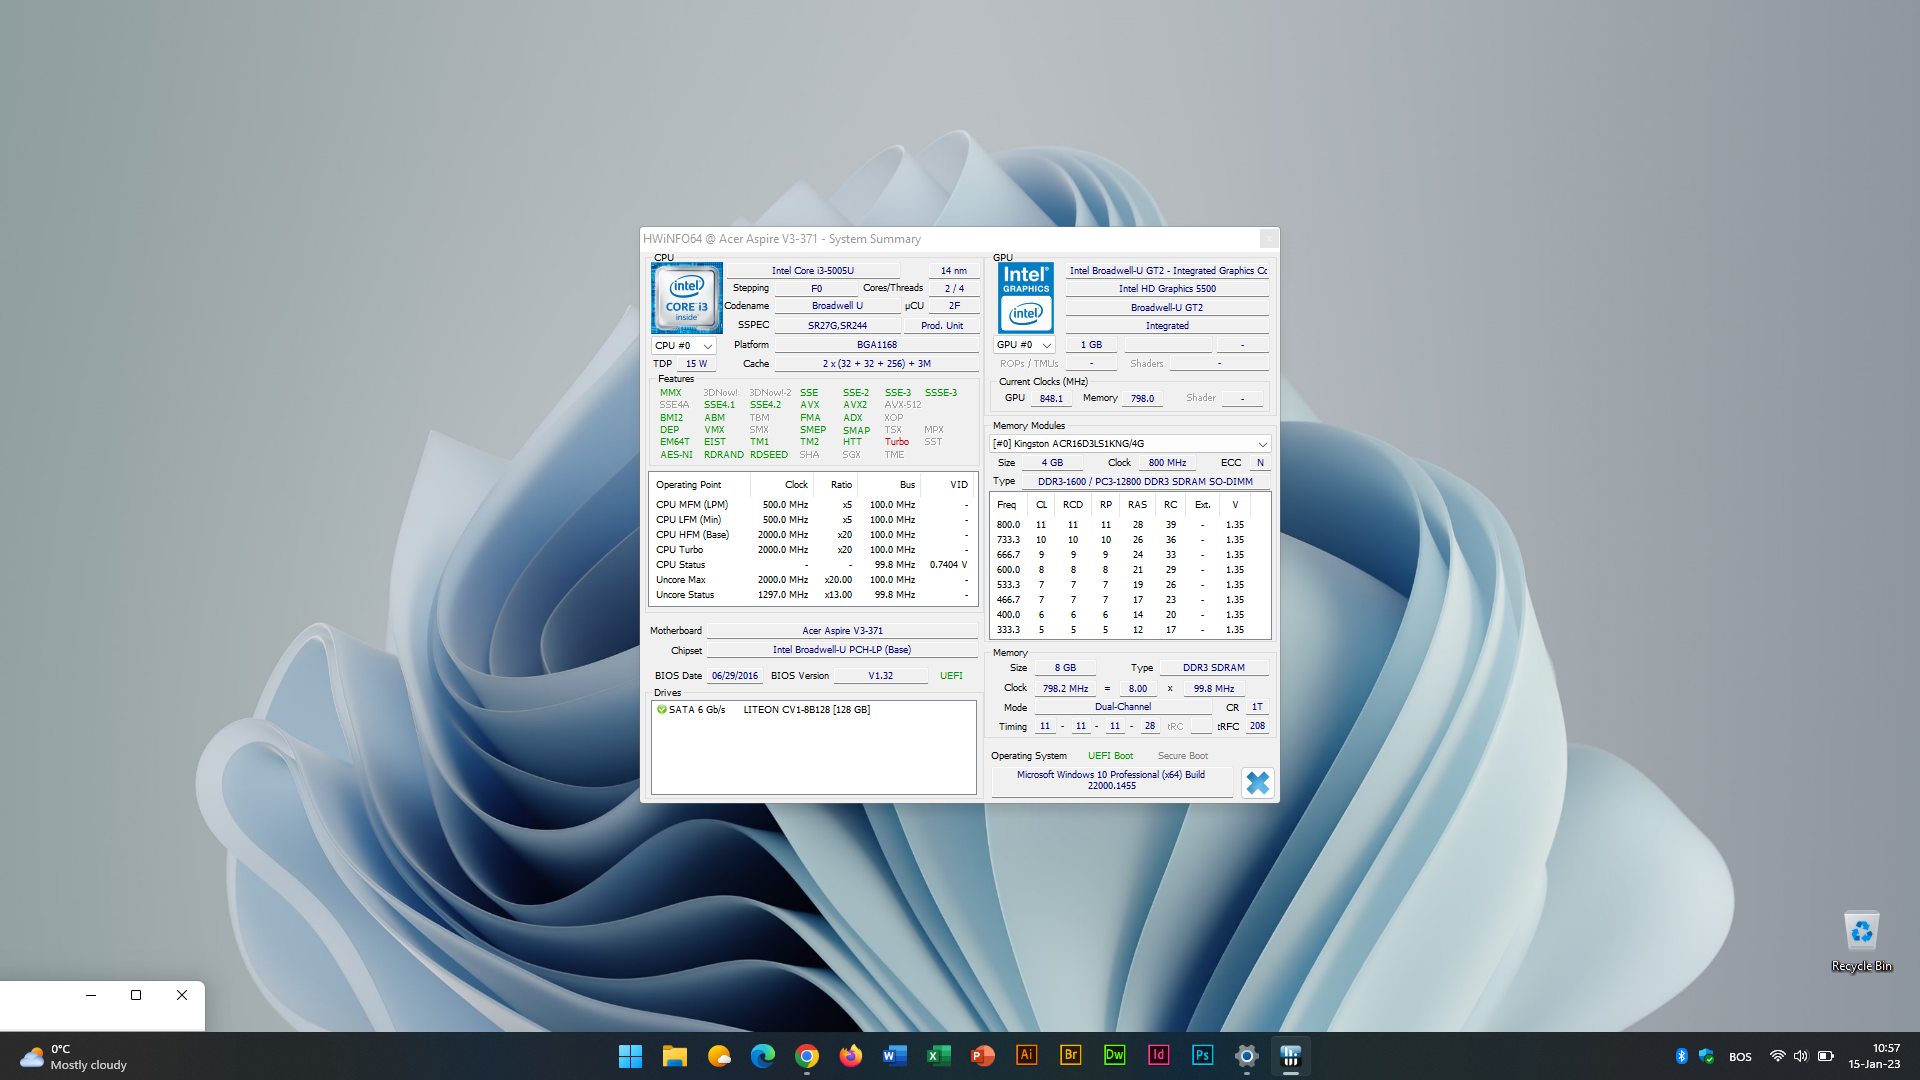Close the summary with the blue X button

1257,783
